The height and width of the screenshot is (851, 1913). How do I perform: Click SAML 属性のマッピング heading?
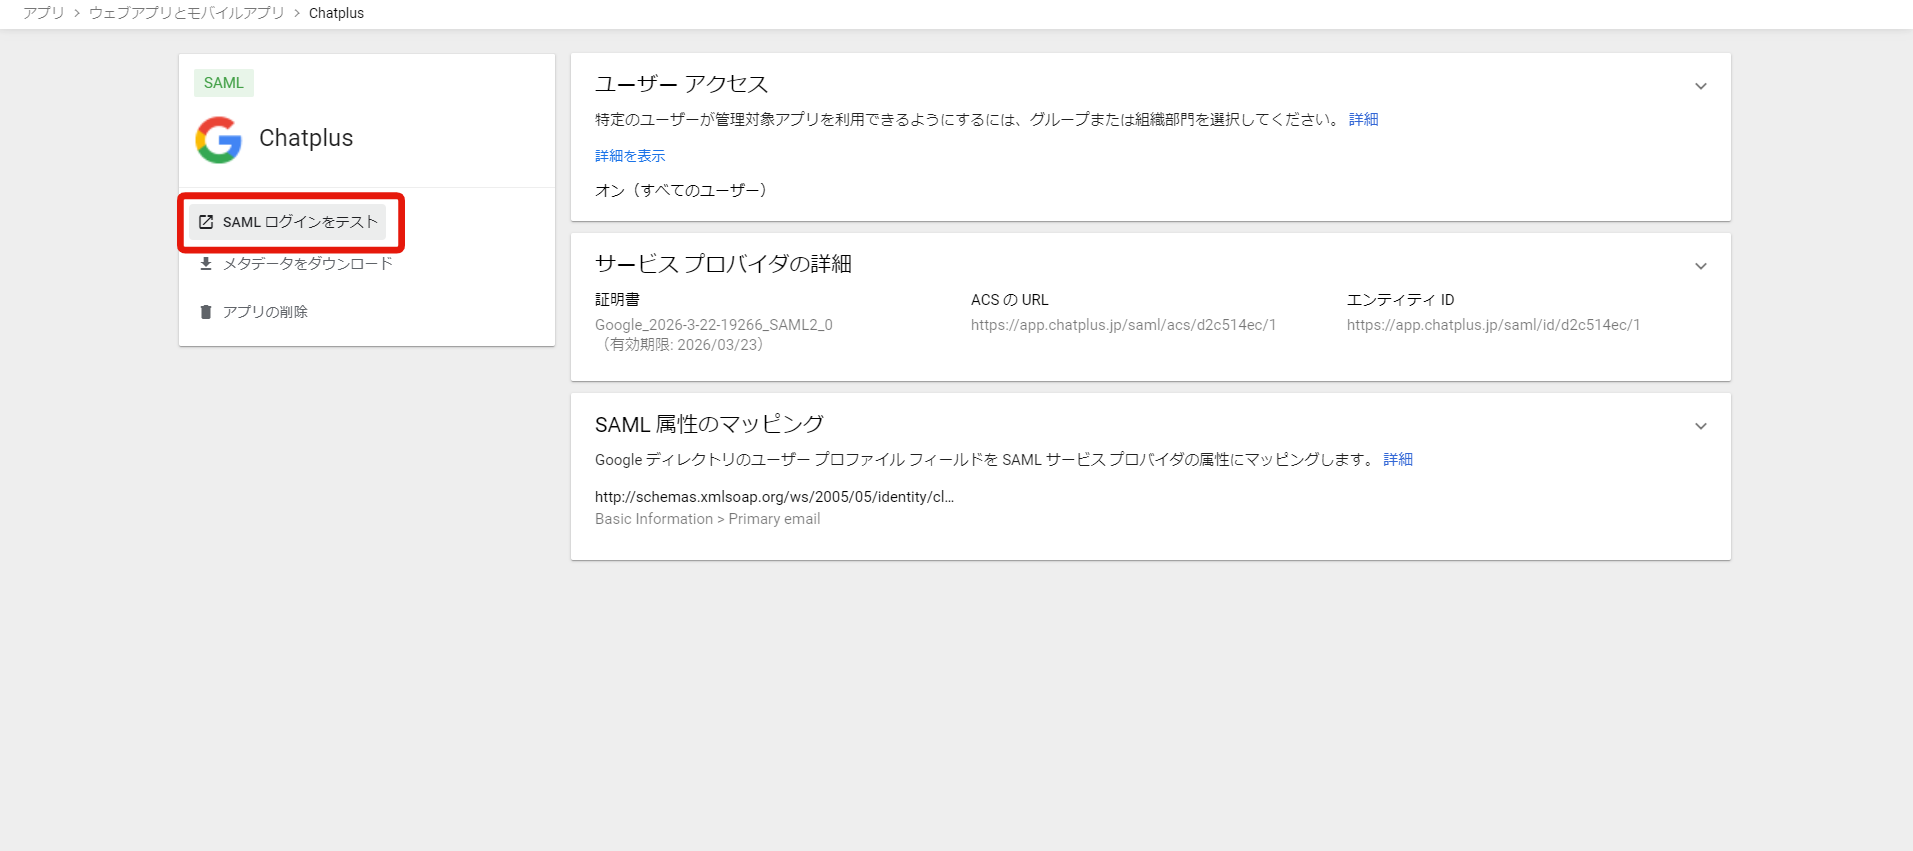(x=709, y=424)
